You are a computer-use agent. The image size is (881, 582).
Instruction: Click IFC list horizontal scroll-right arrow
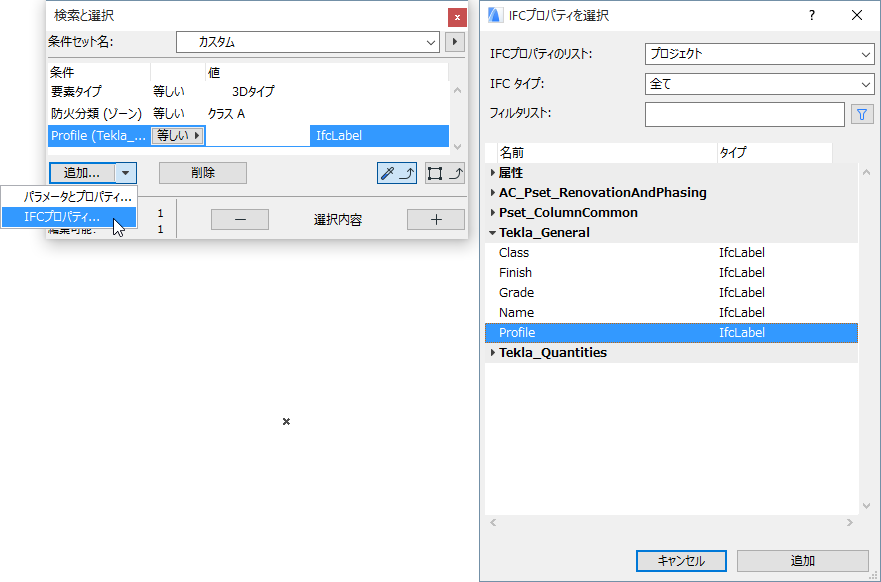850,522
